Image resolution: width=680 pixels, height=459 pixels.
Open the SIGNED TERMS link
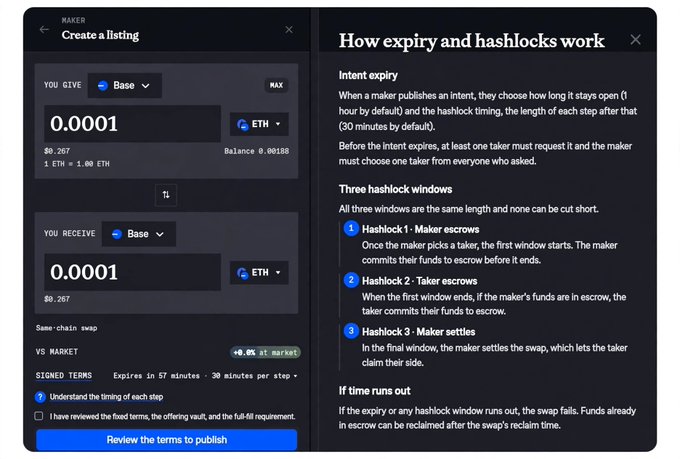[64, 376]
